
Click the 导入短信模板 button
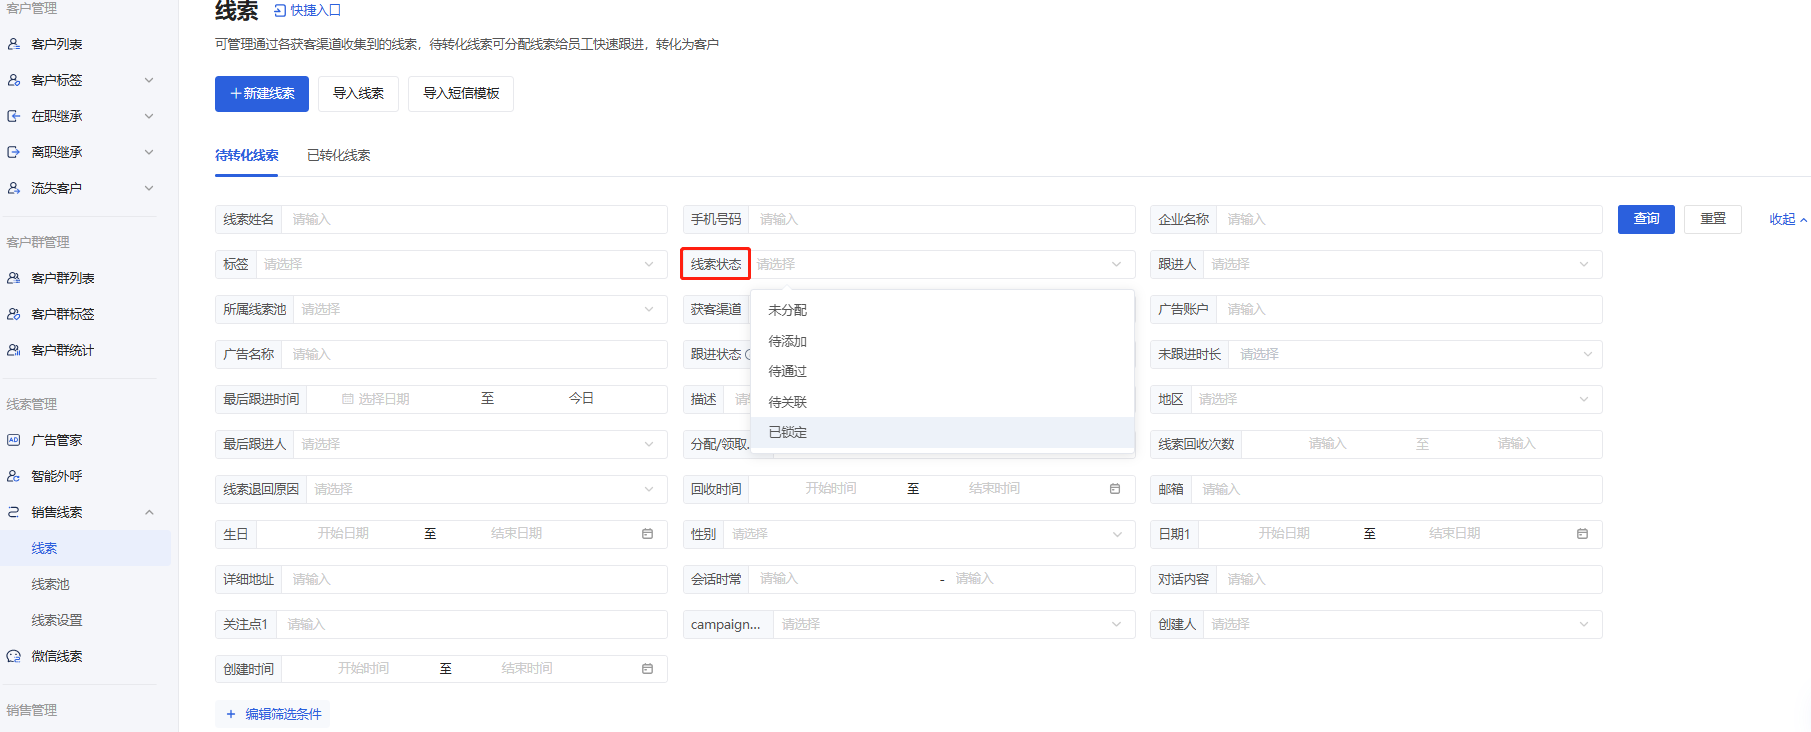tap(461, 94)
